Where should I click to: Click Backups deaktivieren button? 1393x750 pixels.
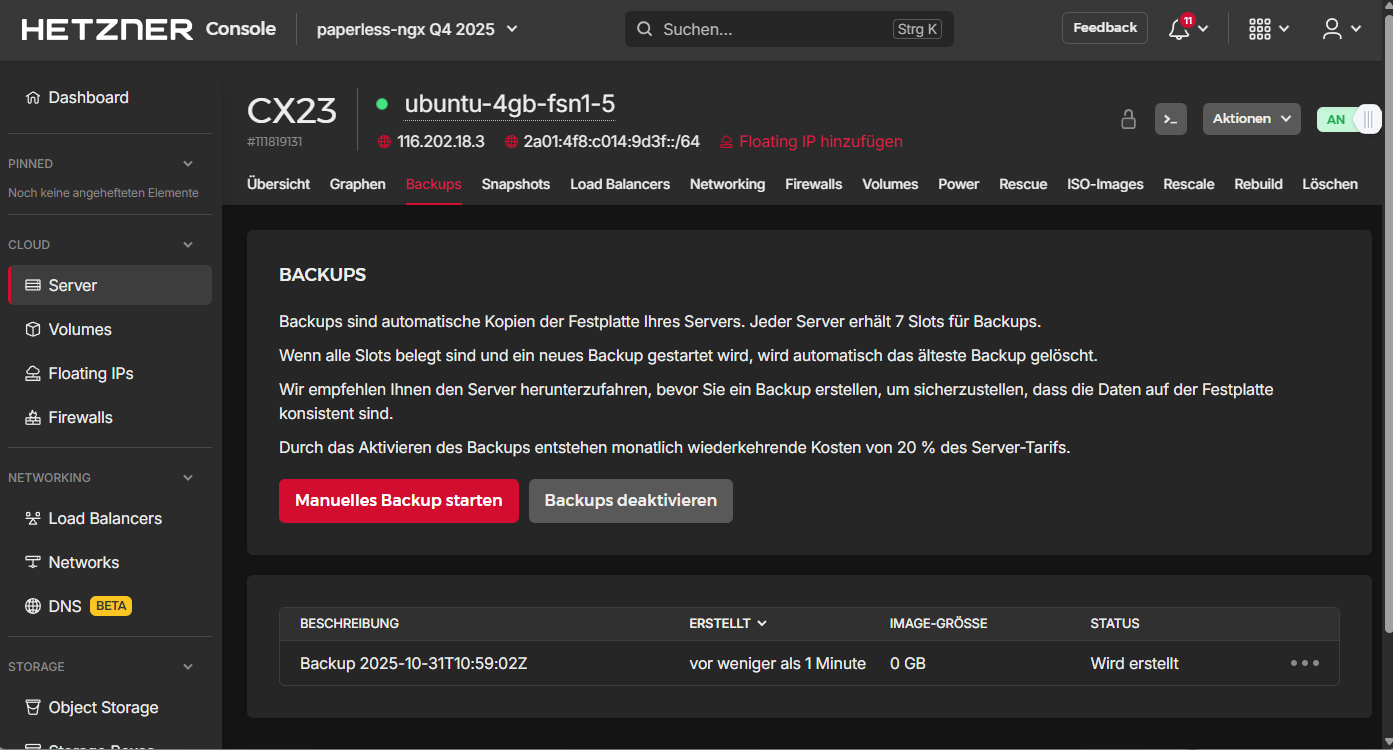tap(630, 500)
